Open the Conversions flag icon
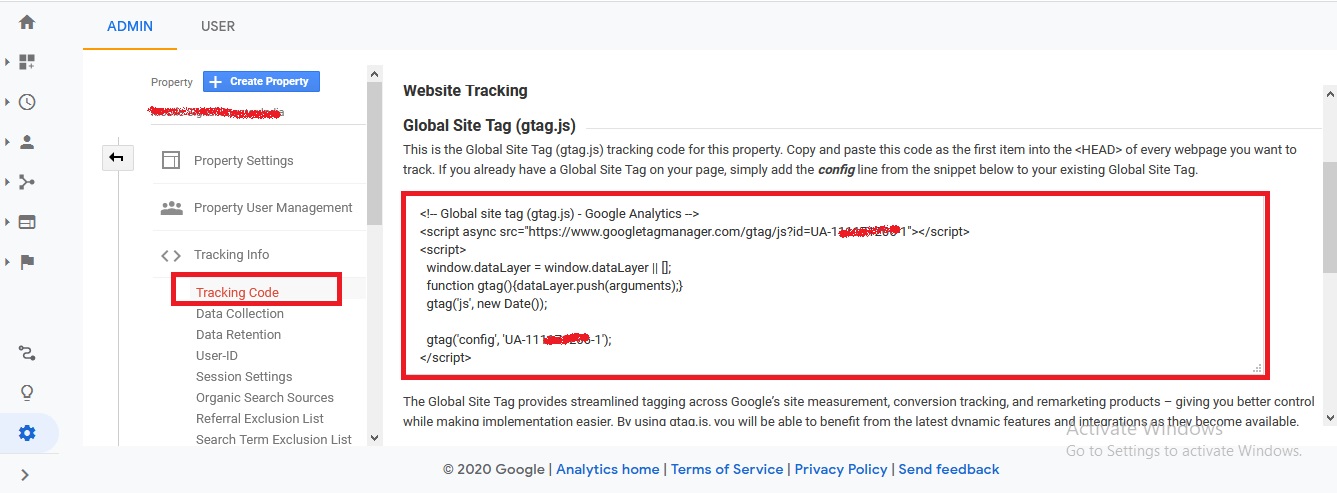 (27, 262)
